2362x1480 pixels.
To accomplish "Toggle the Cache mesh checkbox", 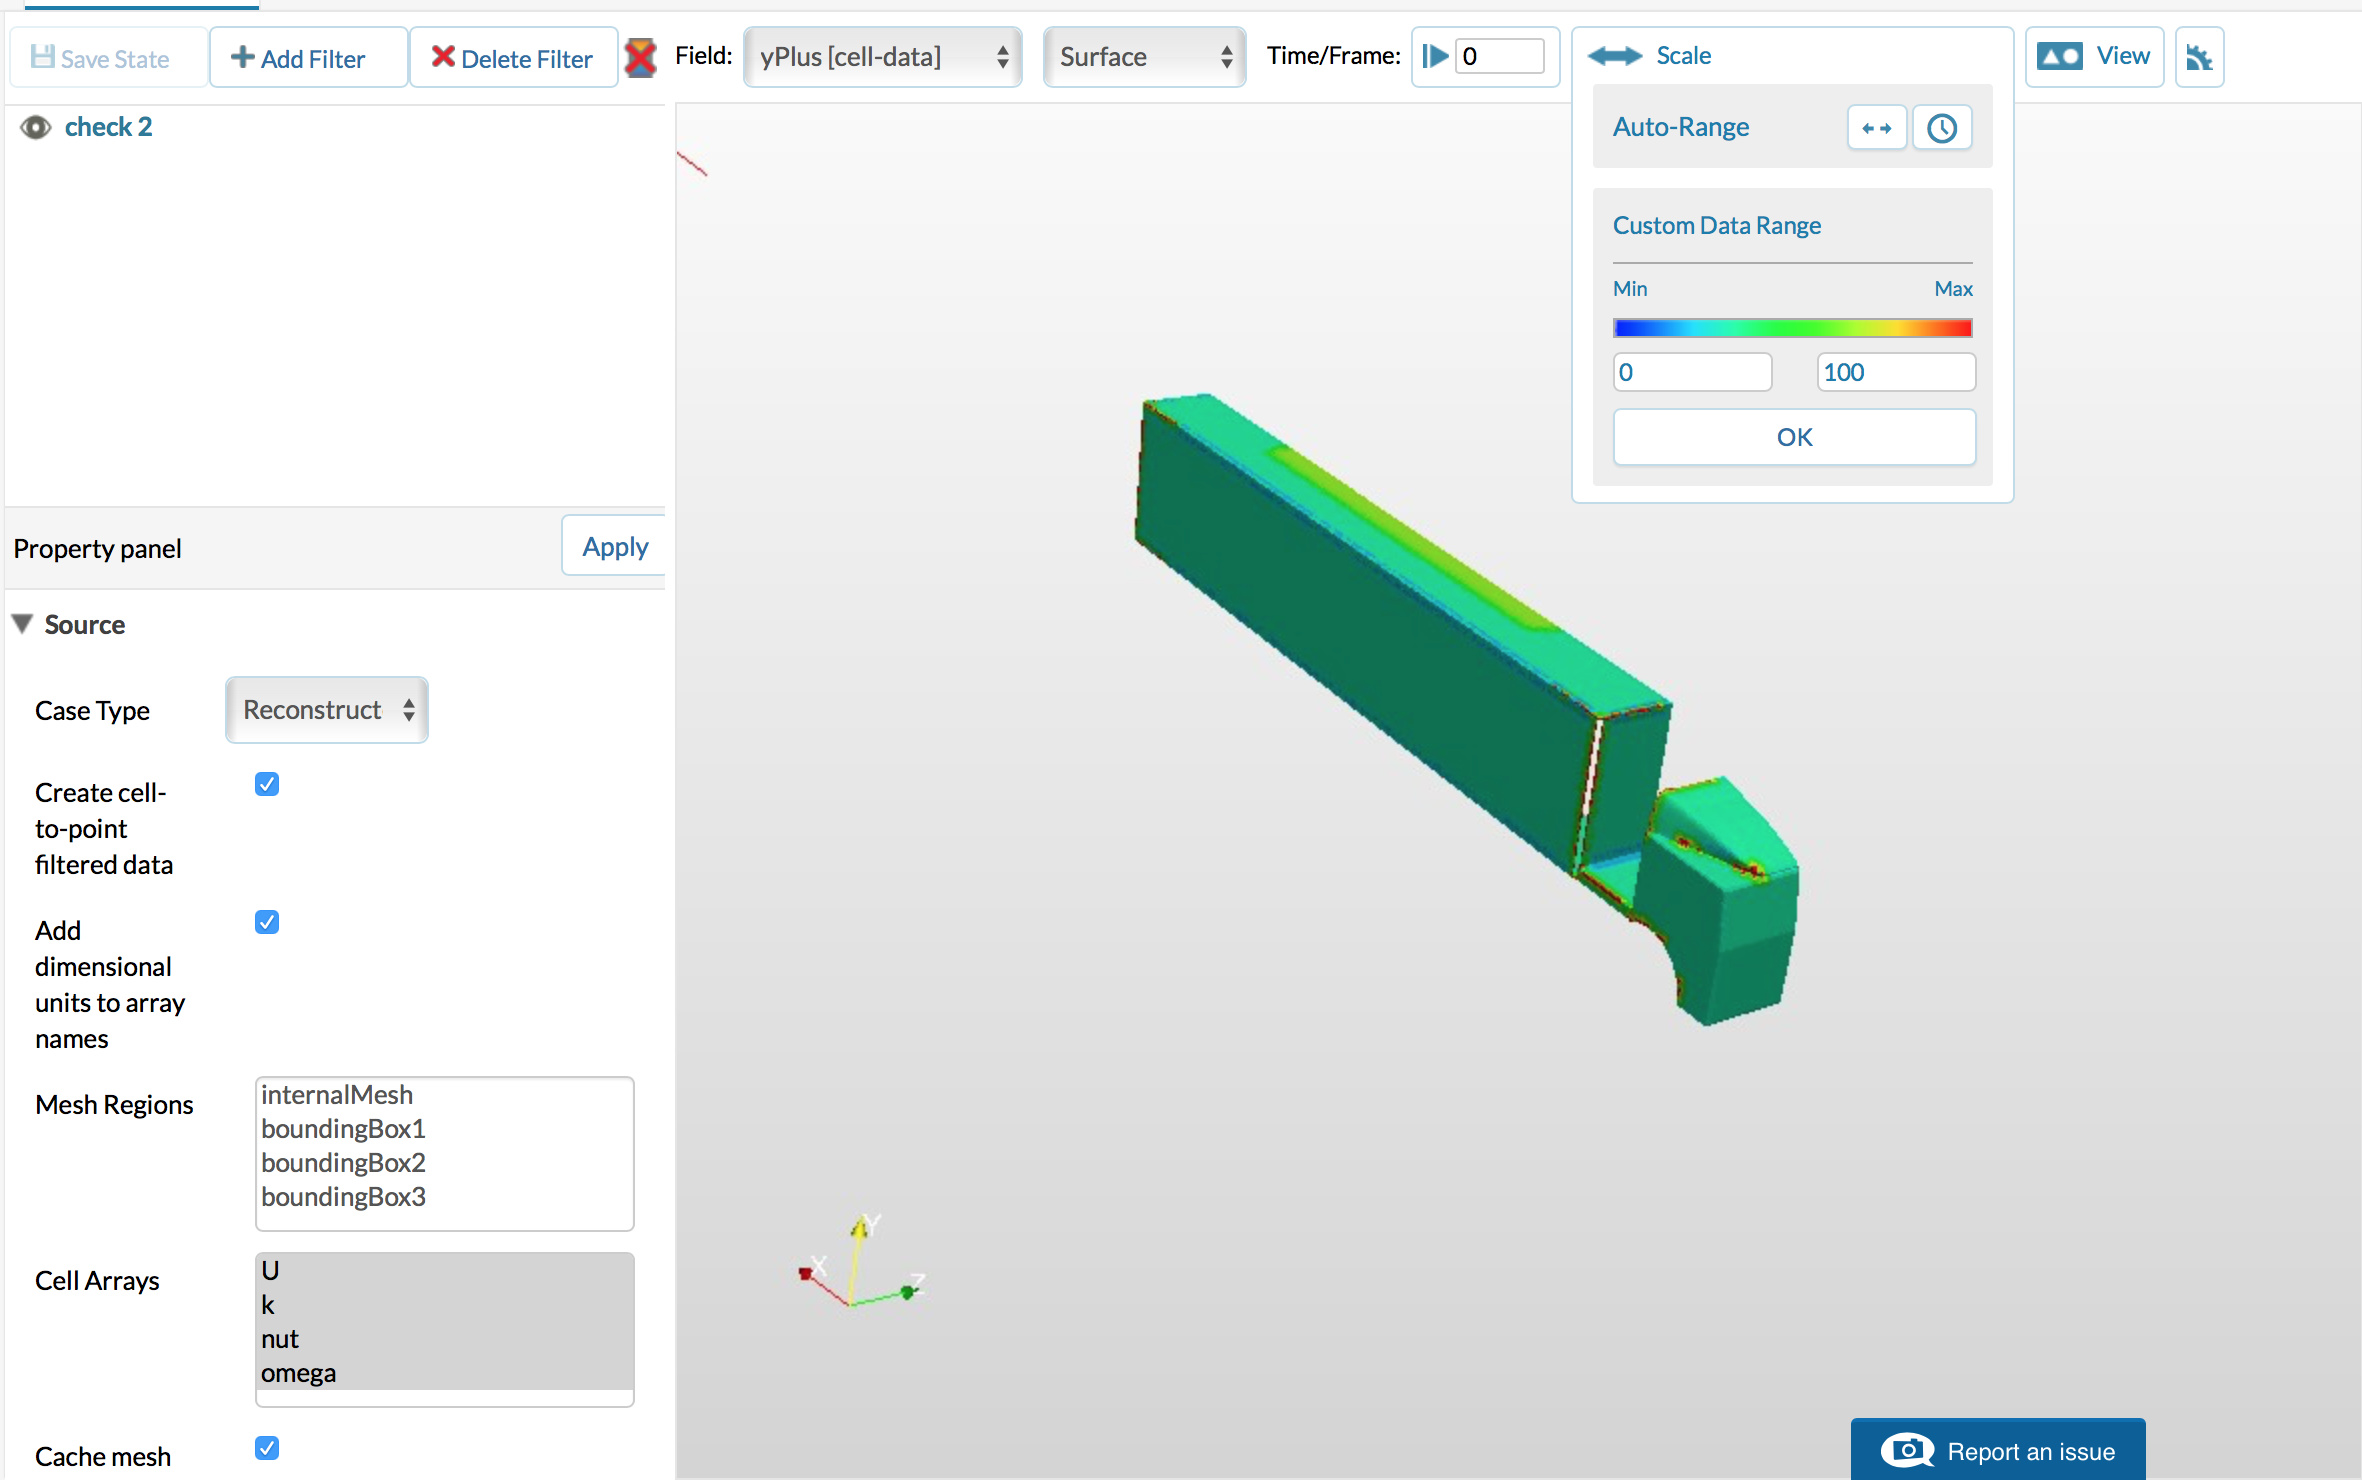I will point(267,1448).
